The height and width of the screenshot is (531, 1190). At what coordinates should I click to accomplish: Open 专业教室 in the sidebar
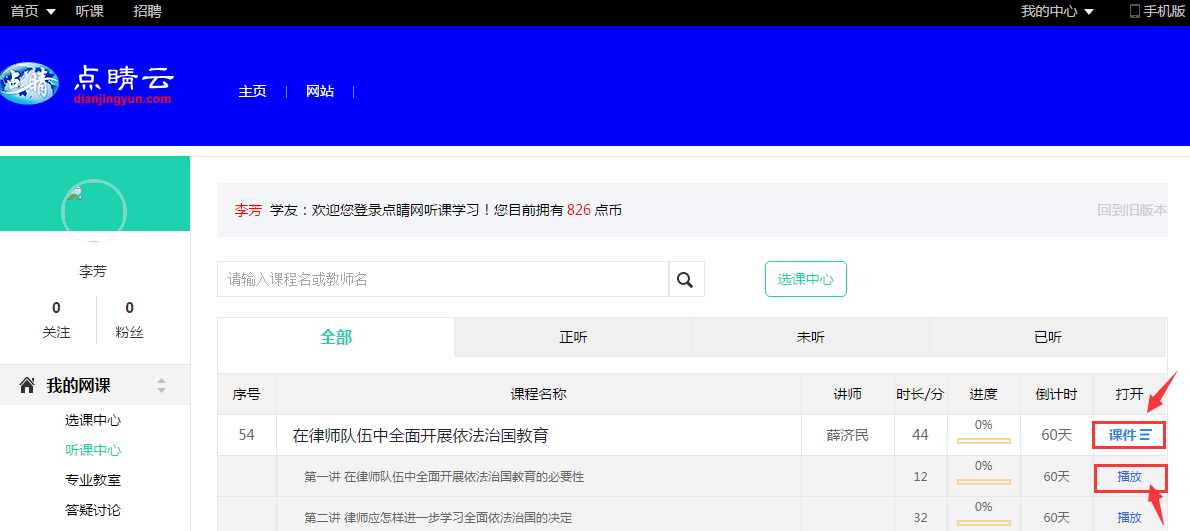[x=93, y=480]
